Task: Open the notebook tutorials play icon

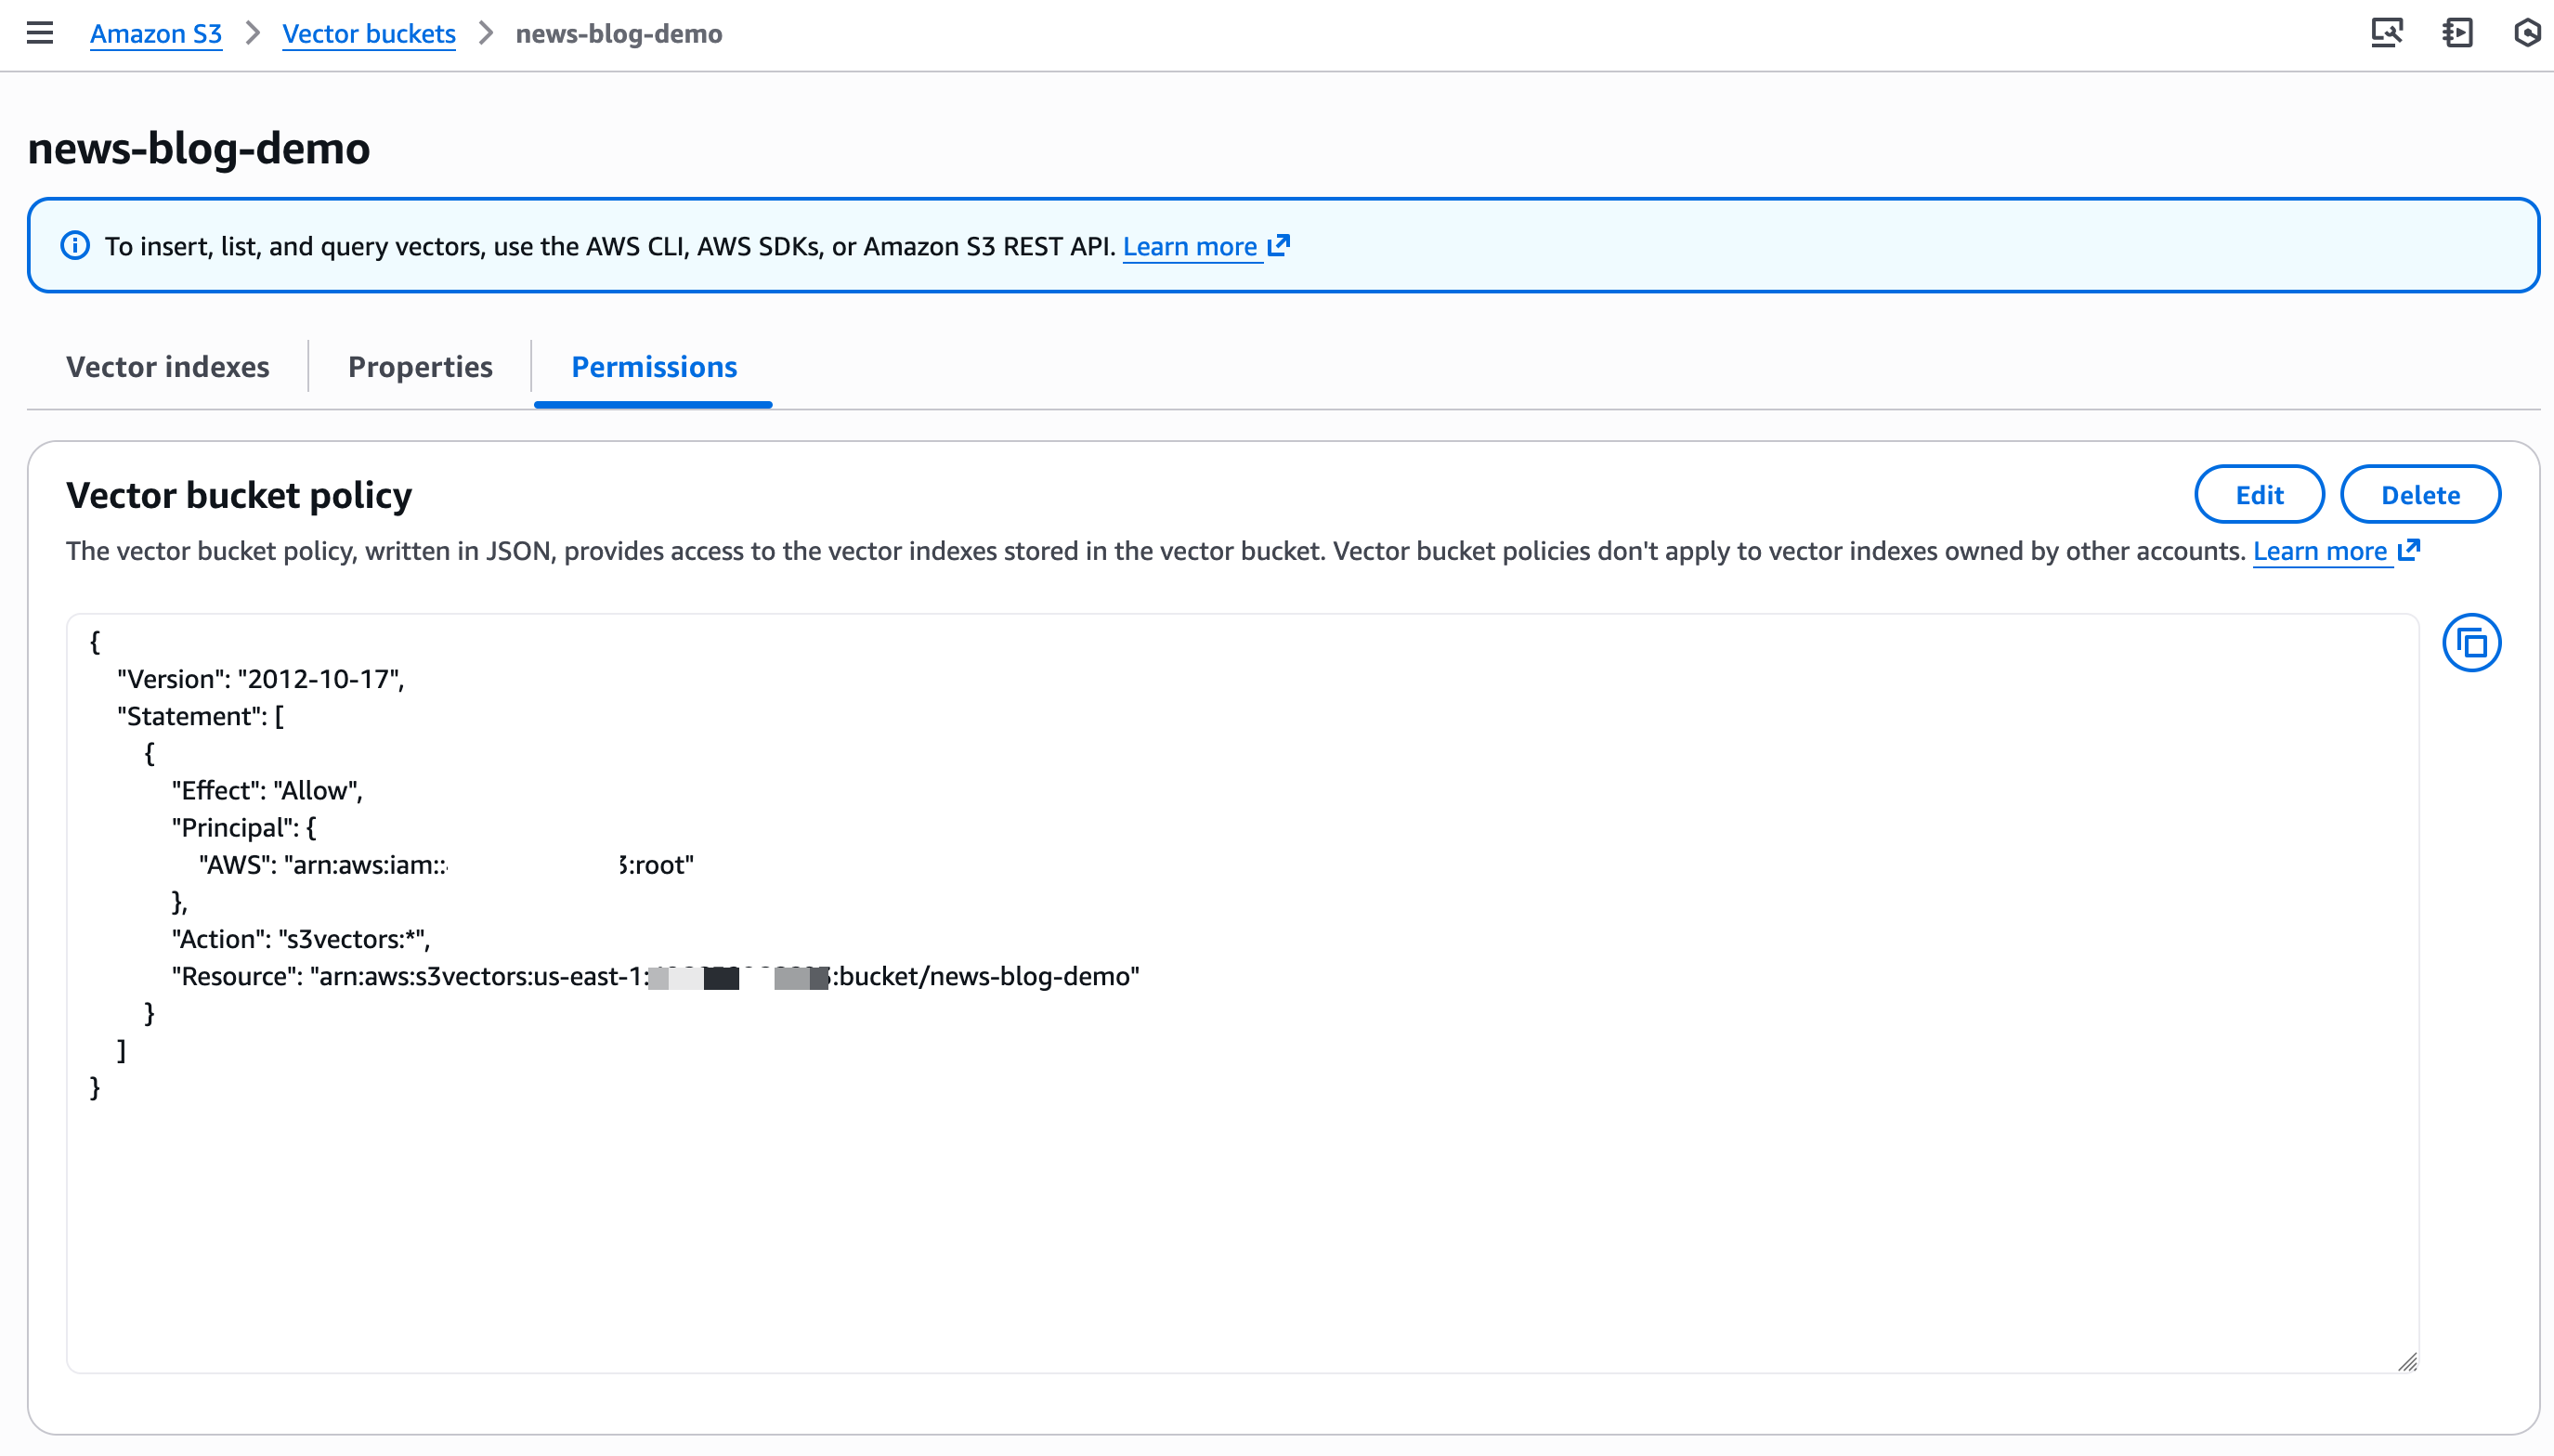Action: pos(2457,33)
